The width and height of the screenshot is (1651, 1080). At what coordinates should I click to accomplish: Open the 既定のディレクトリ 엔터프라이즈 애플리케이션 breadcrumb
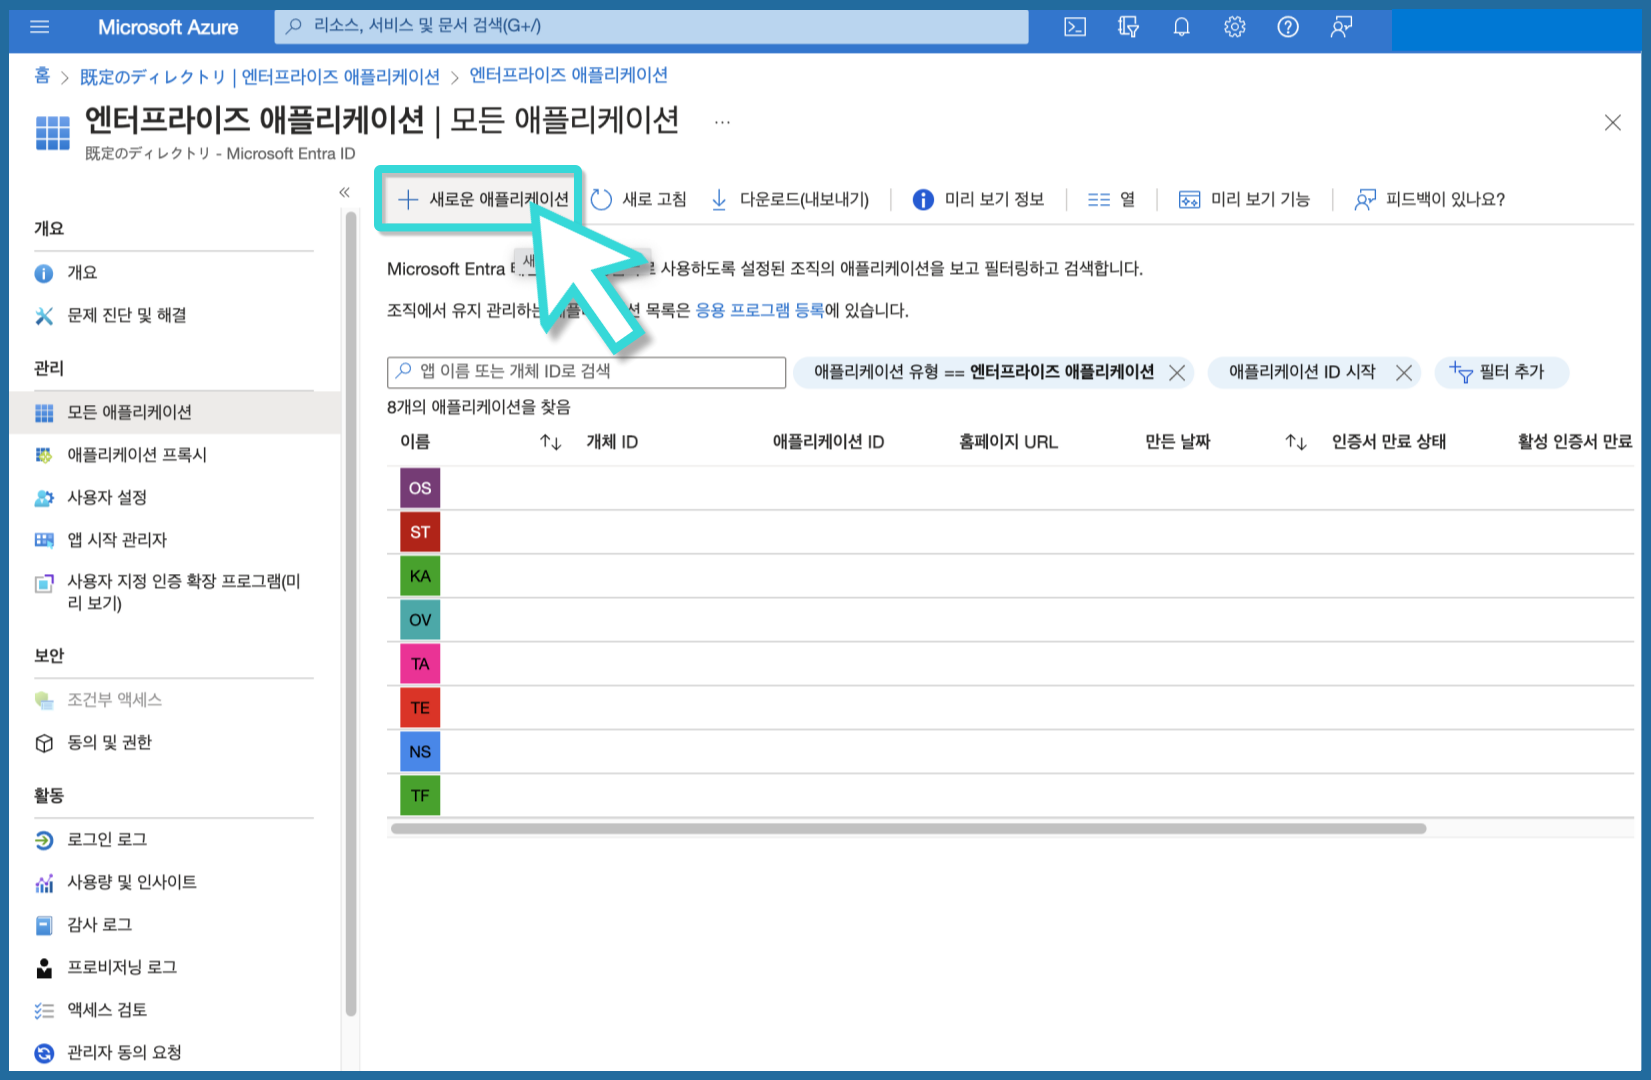point(260,77)
